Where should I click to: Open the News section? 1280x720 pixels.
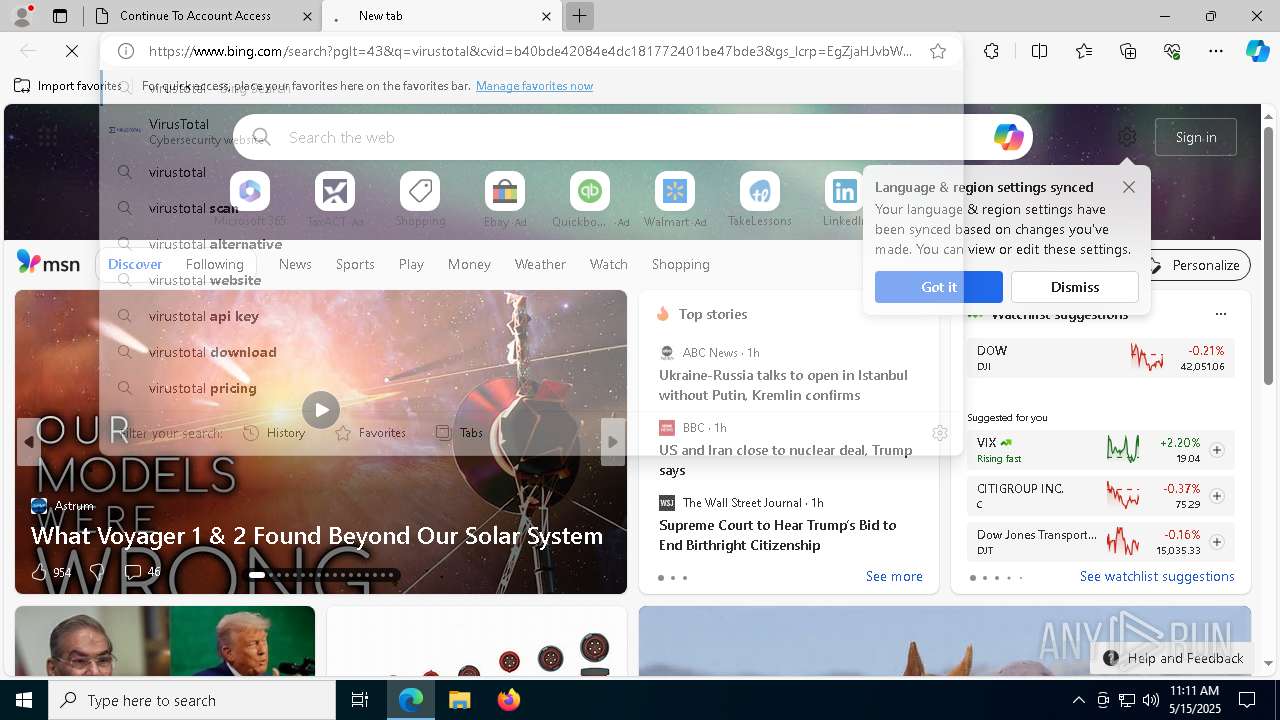(295, 264)
